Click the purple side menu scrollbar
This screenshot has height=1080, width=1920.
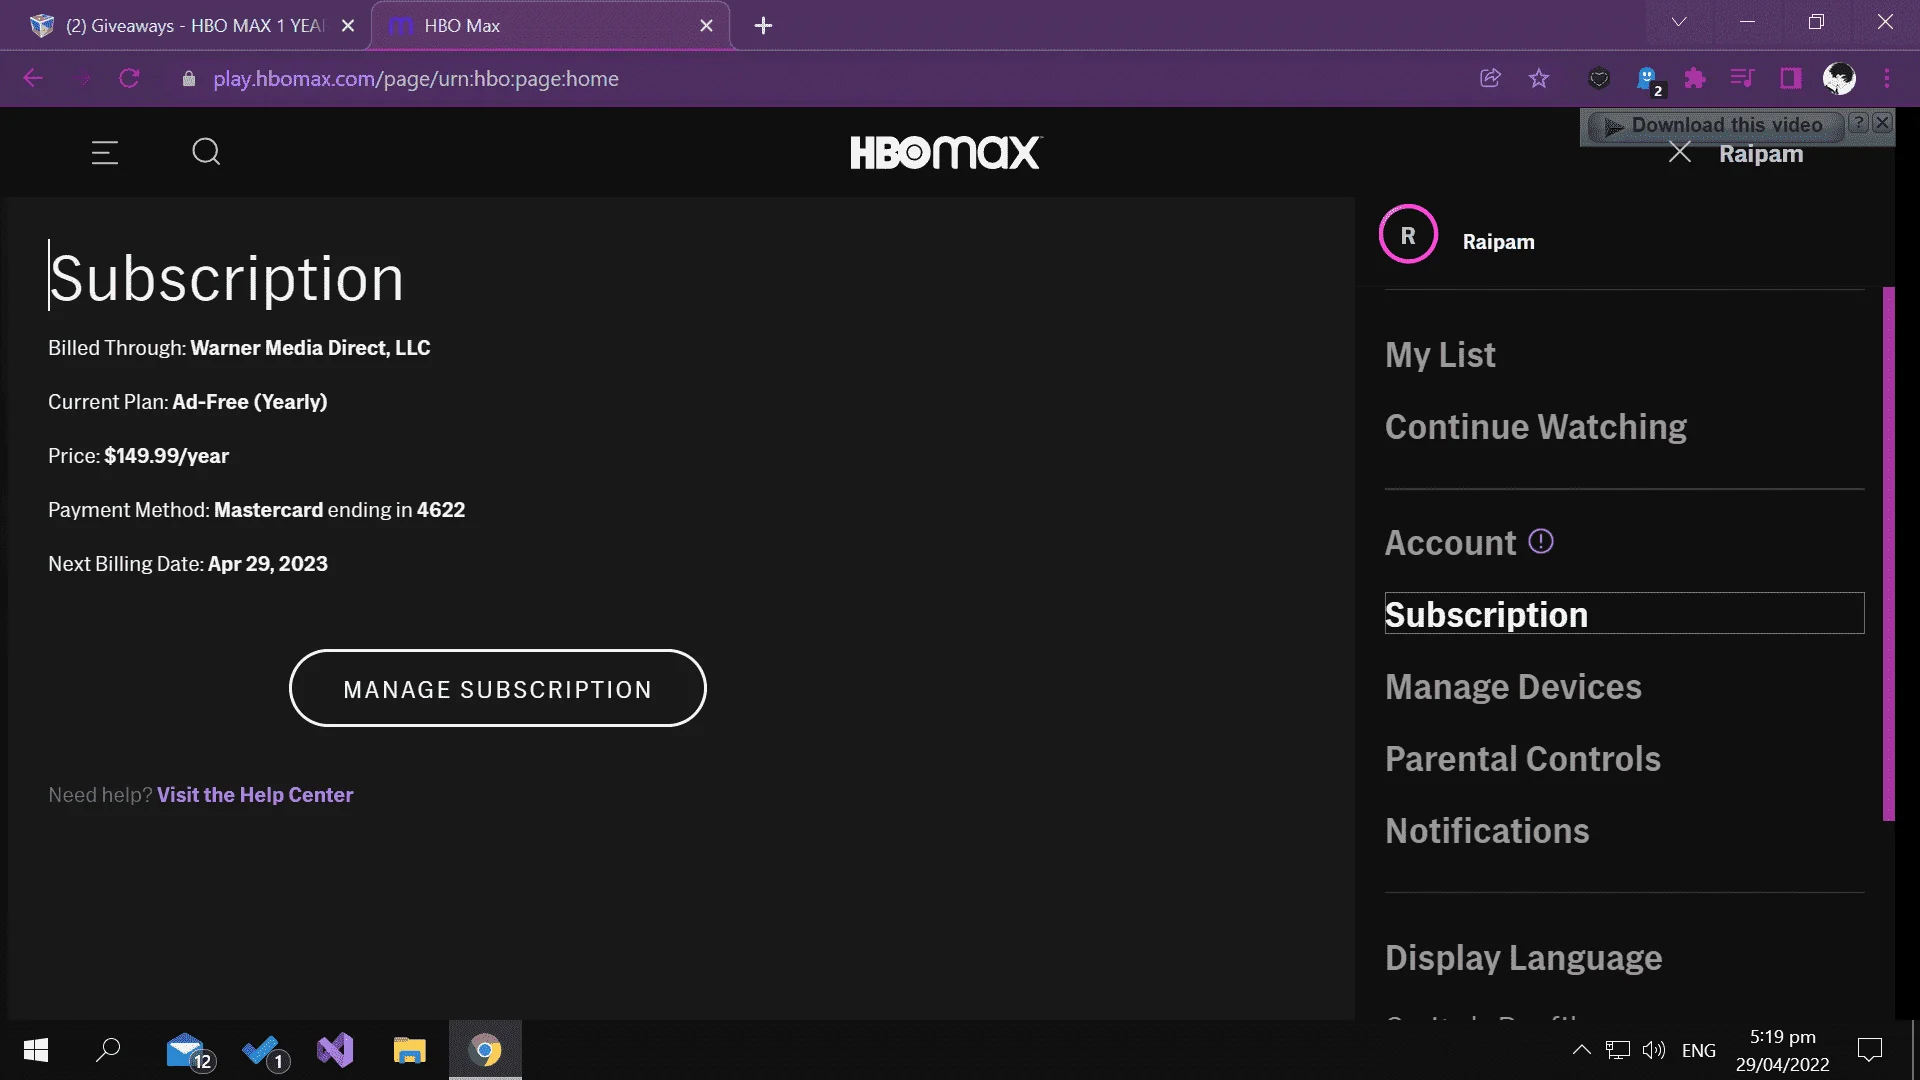1888,554
